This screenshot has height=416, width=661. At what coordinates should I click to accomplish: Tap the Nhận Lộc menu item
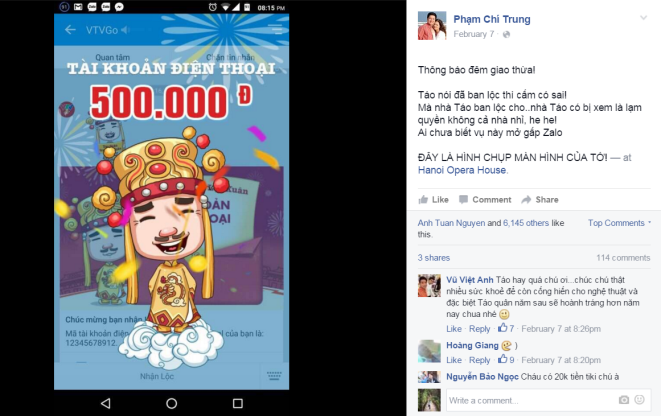click(157, 376)
